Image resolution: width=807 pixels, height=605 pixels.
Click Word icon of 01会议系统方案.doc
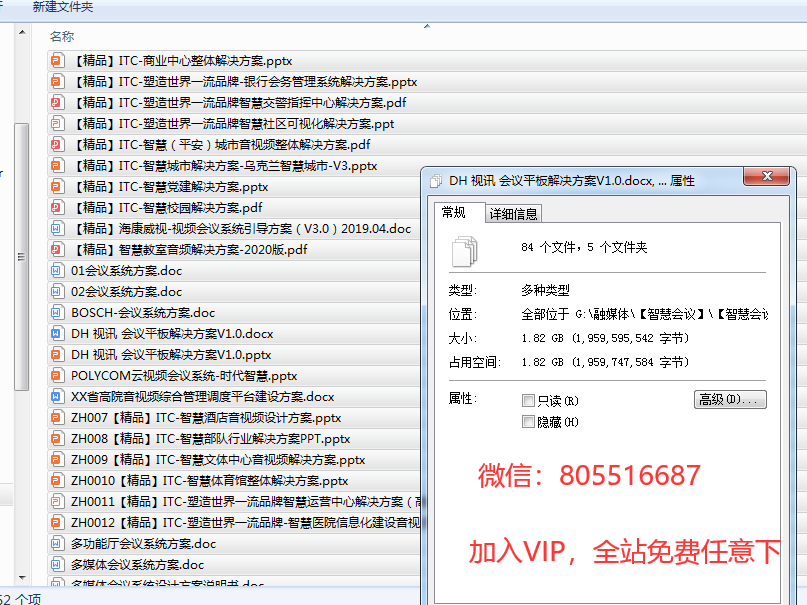click(x=57, y=271)
